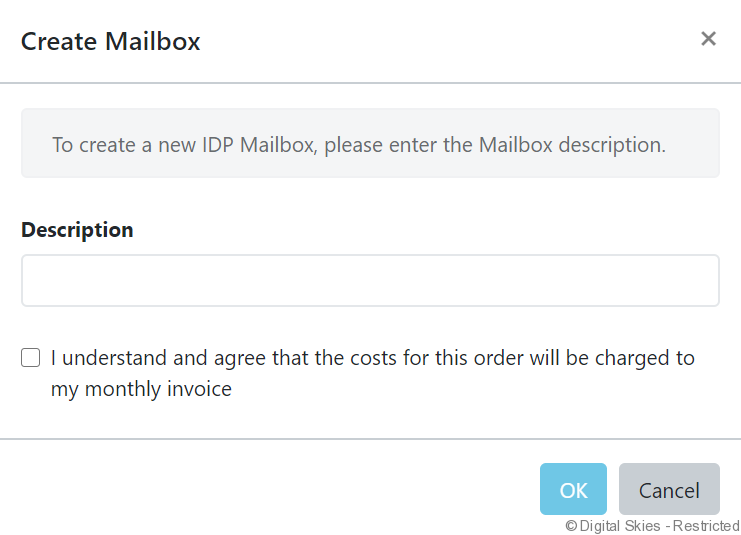Enable the cost agreement checkbox
741x535 pixels.
[x=31, y=358]
